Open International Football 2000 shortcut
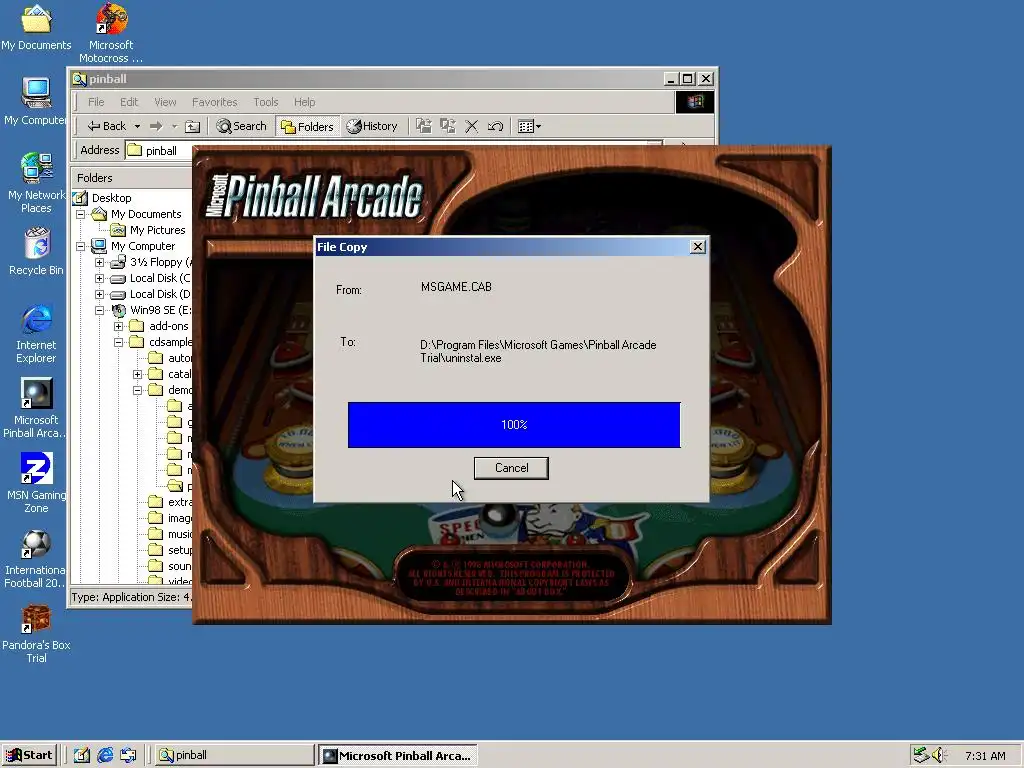 tap(36, 558)
